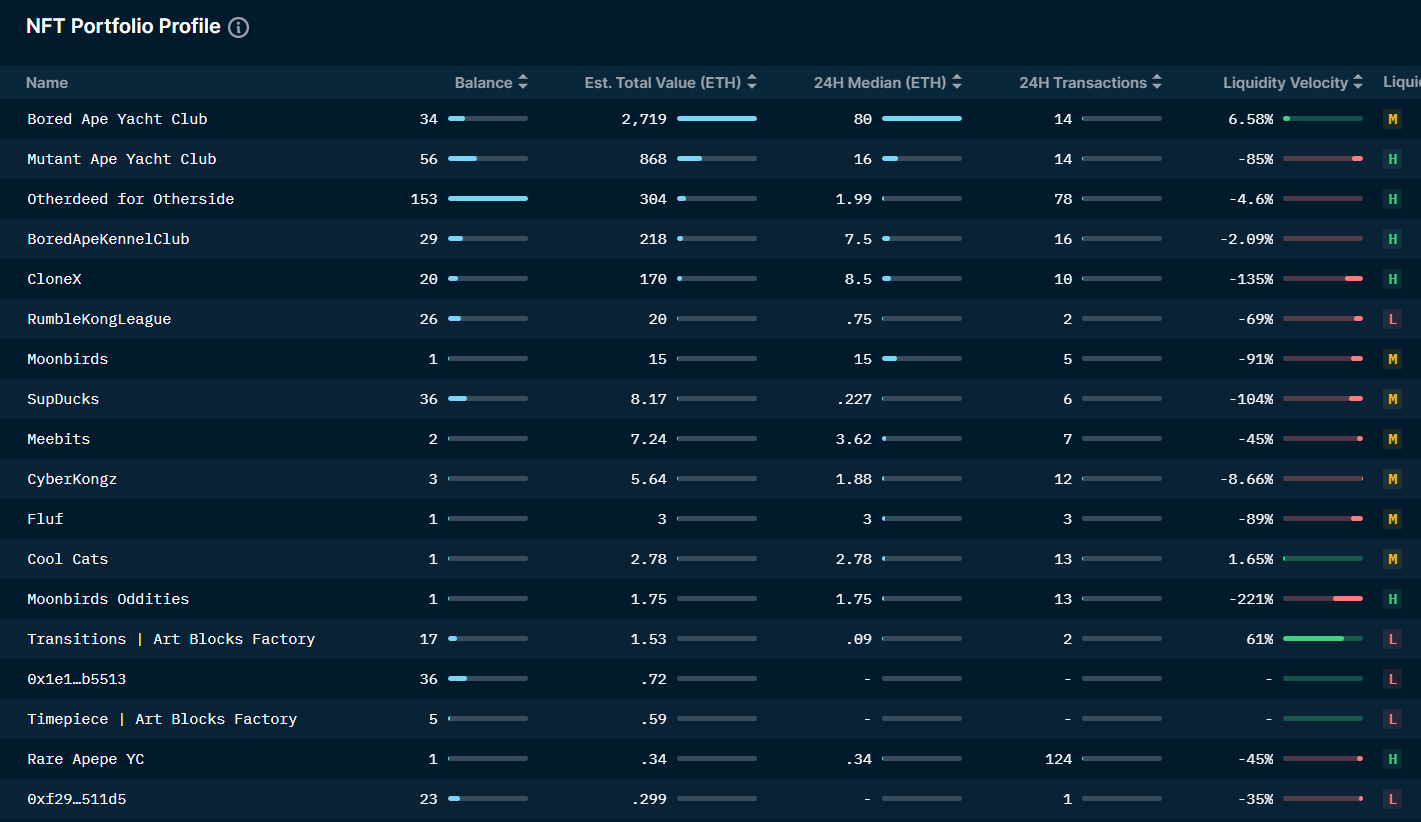Select the 0xf29…511d5 address
Image resolution: width=1421 pixels, height=822 pixels.
tap(77, 799)
